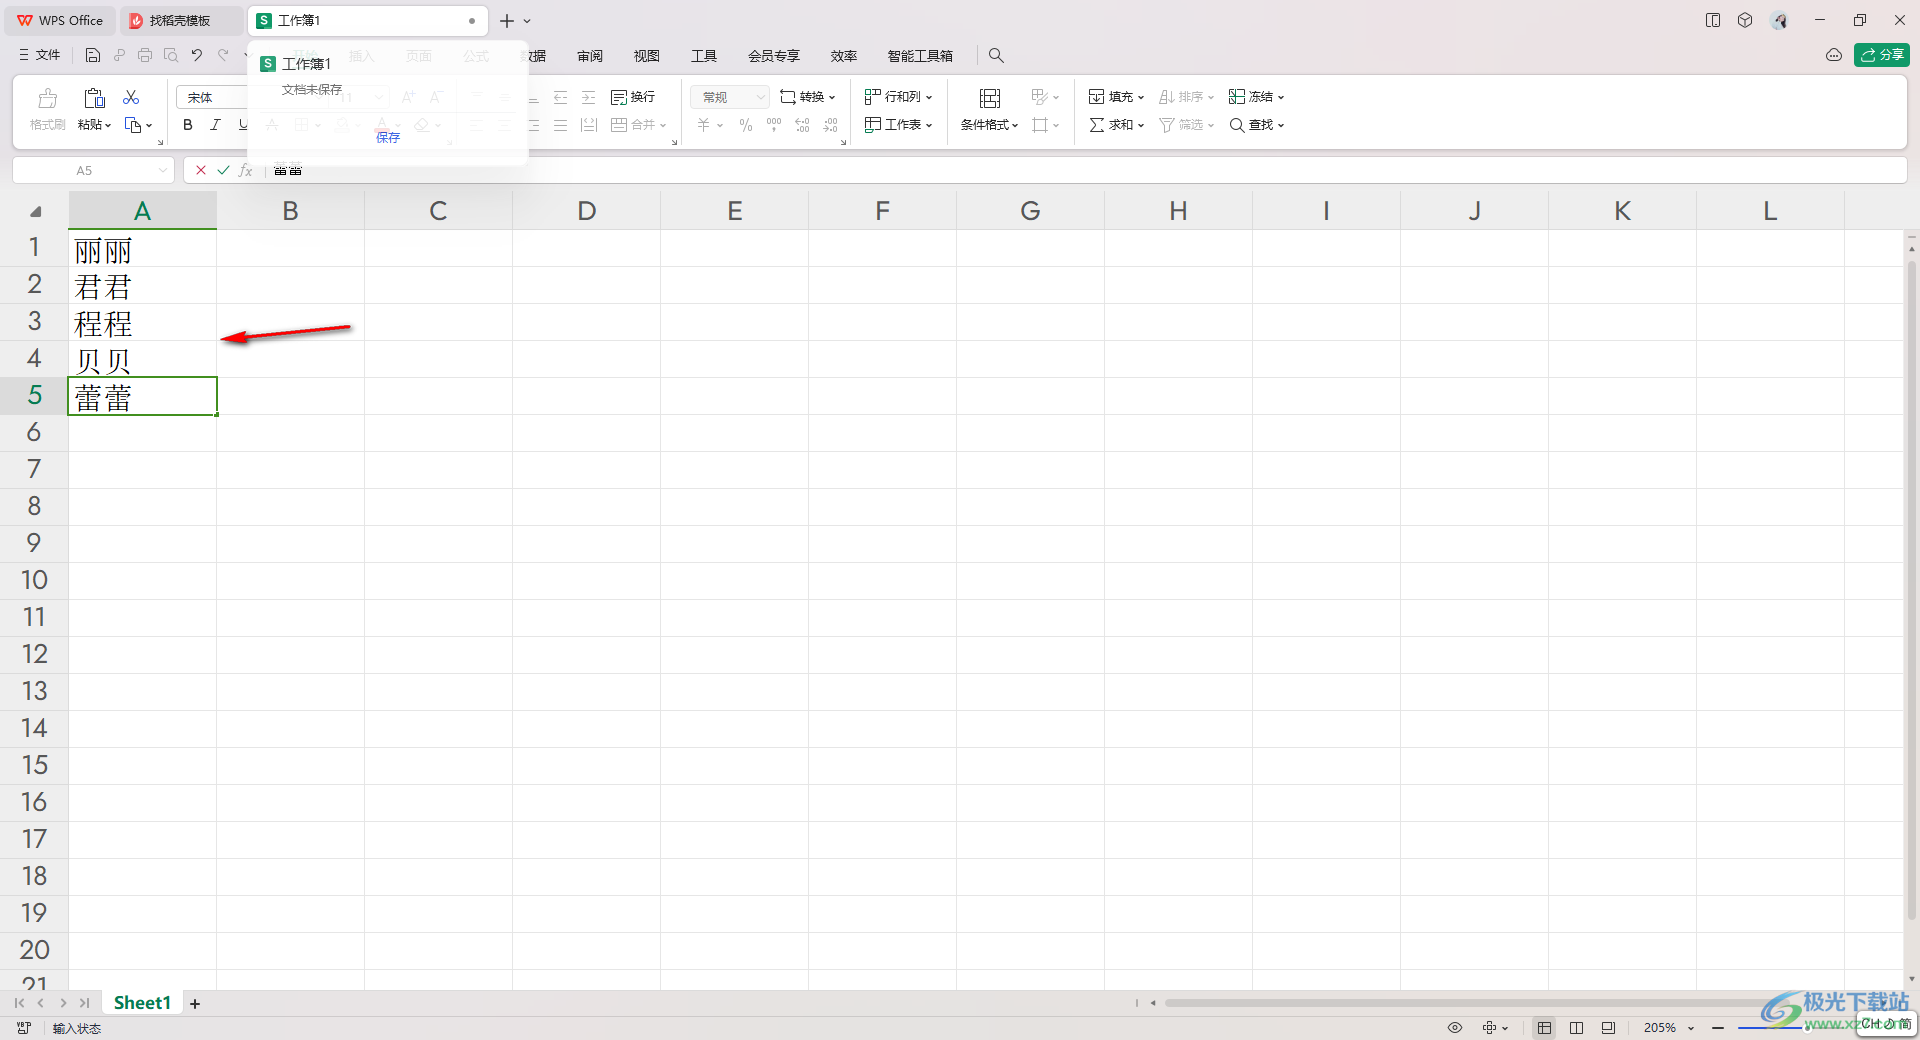Click Percent Style icon

[x=746, y=125]
